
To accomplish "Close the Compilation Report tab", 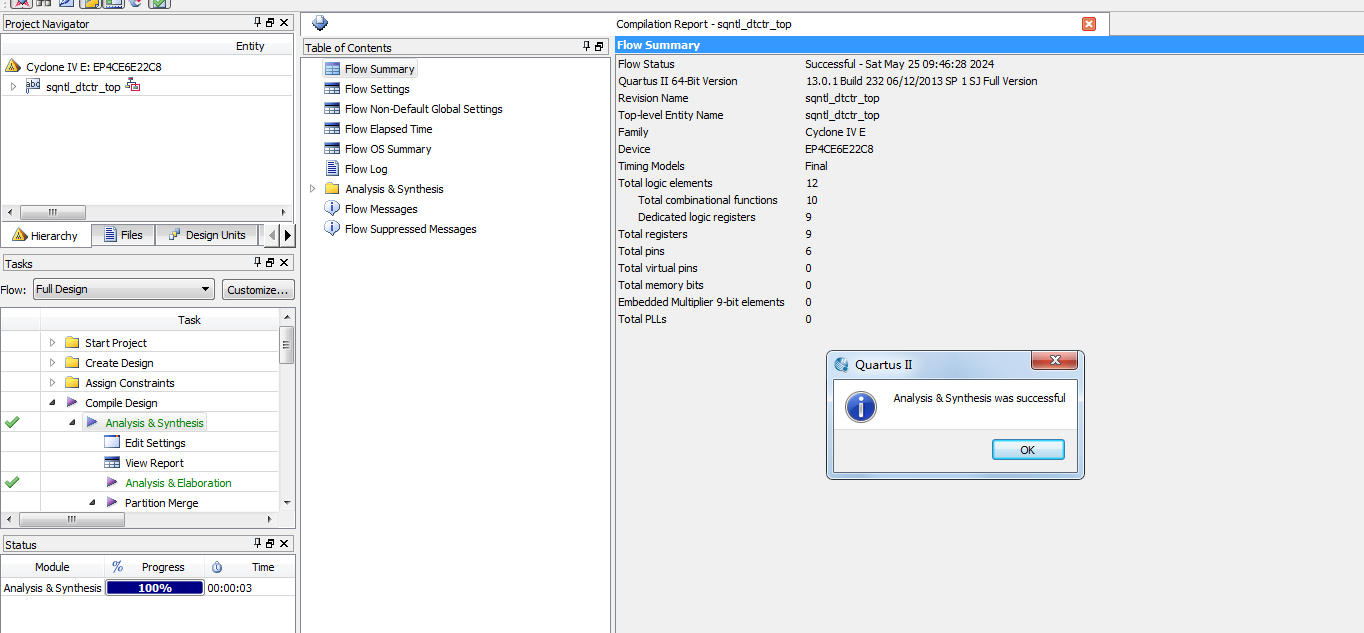I will point(1089,24).
